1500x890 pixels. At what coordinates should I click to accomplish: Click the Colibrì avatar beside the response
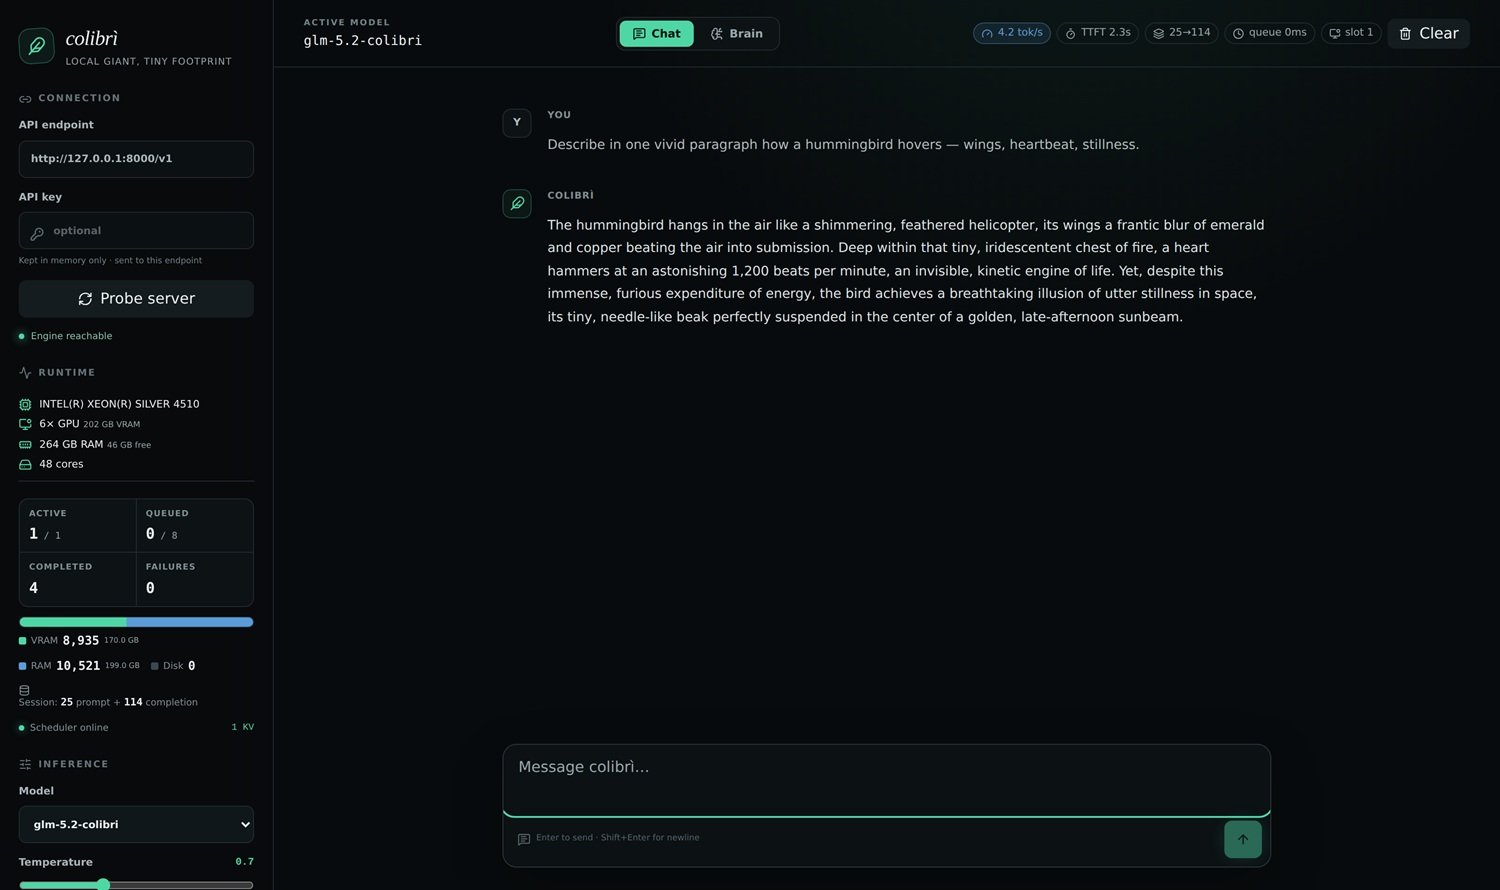[x=517, y=203]
